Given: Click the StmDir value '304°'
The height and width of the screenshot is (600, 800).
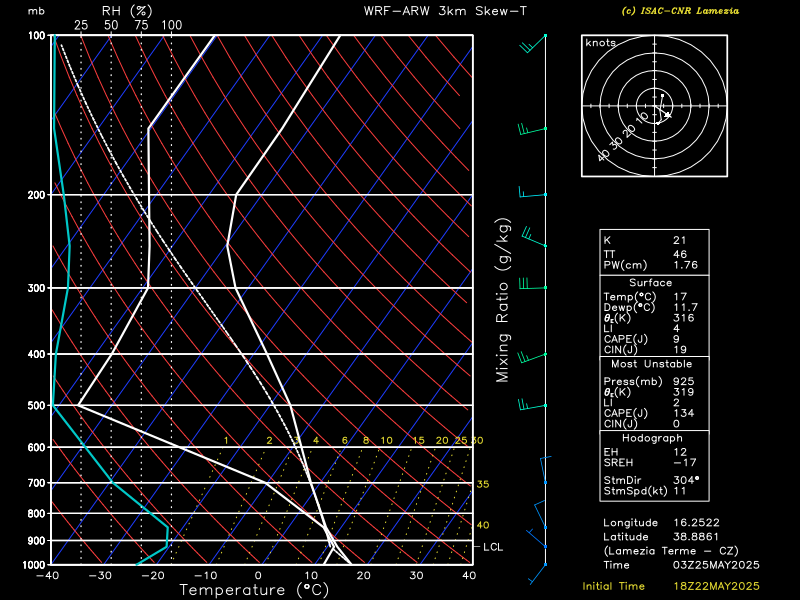Looking at the screenshot, I should 686,480.
